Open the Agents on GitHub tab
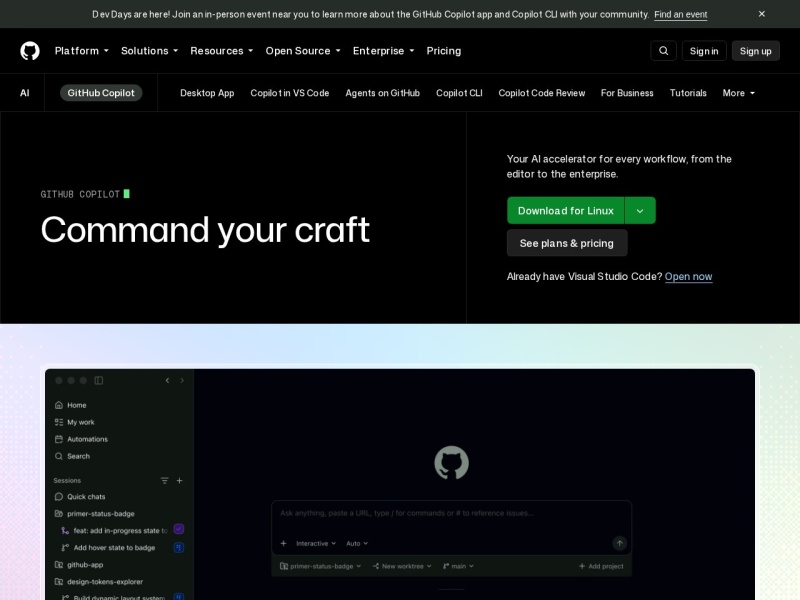800x600 pixels. [382, 93]
